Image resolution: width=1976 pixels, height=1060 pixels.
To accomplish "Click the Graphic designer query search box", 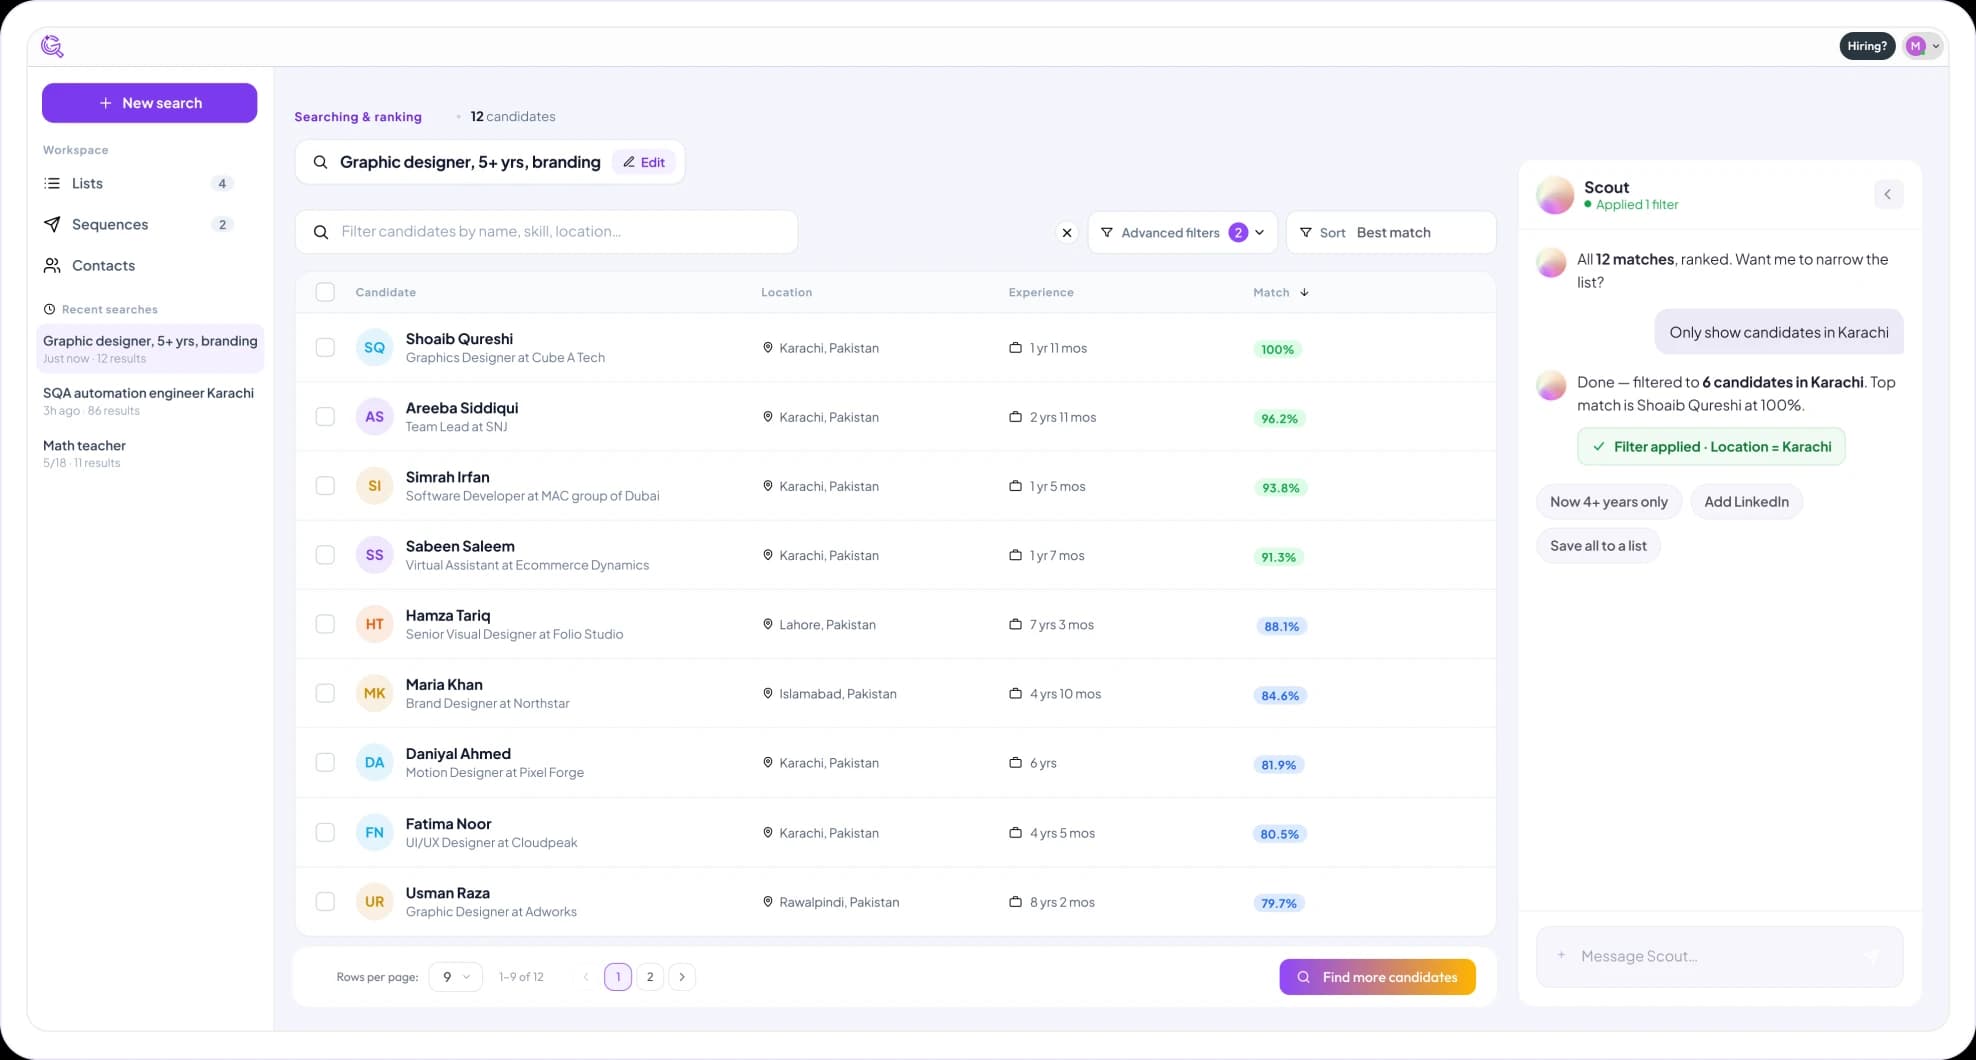I will 489,162.
